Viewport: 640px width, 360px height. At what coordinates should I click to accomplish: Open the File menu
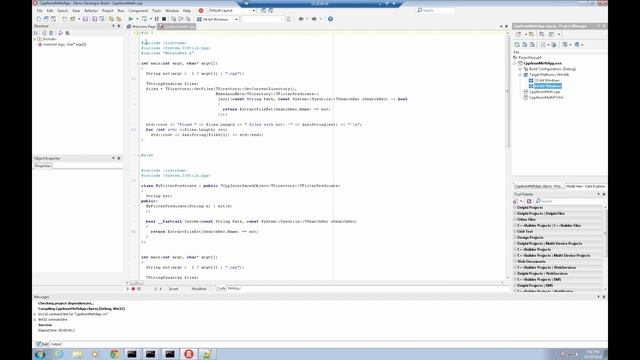[x=40, y=11]
